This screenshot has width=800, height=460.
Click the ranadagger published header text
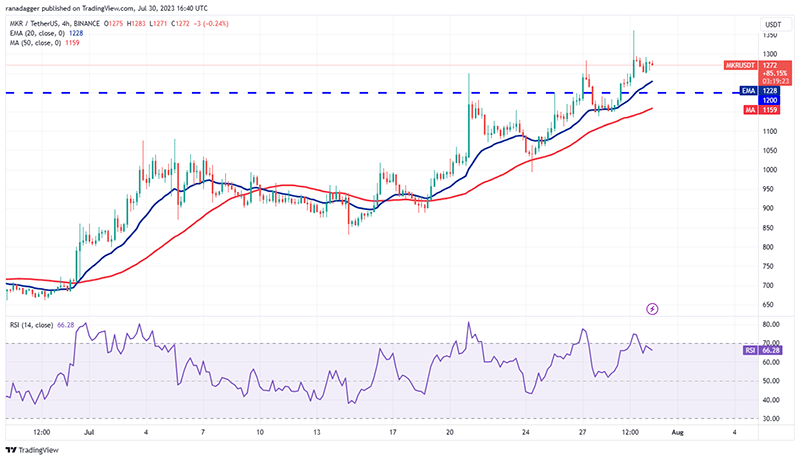tap(107, 8)
